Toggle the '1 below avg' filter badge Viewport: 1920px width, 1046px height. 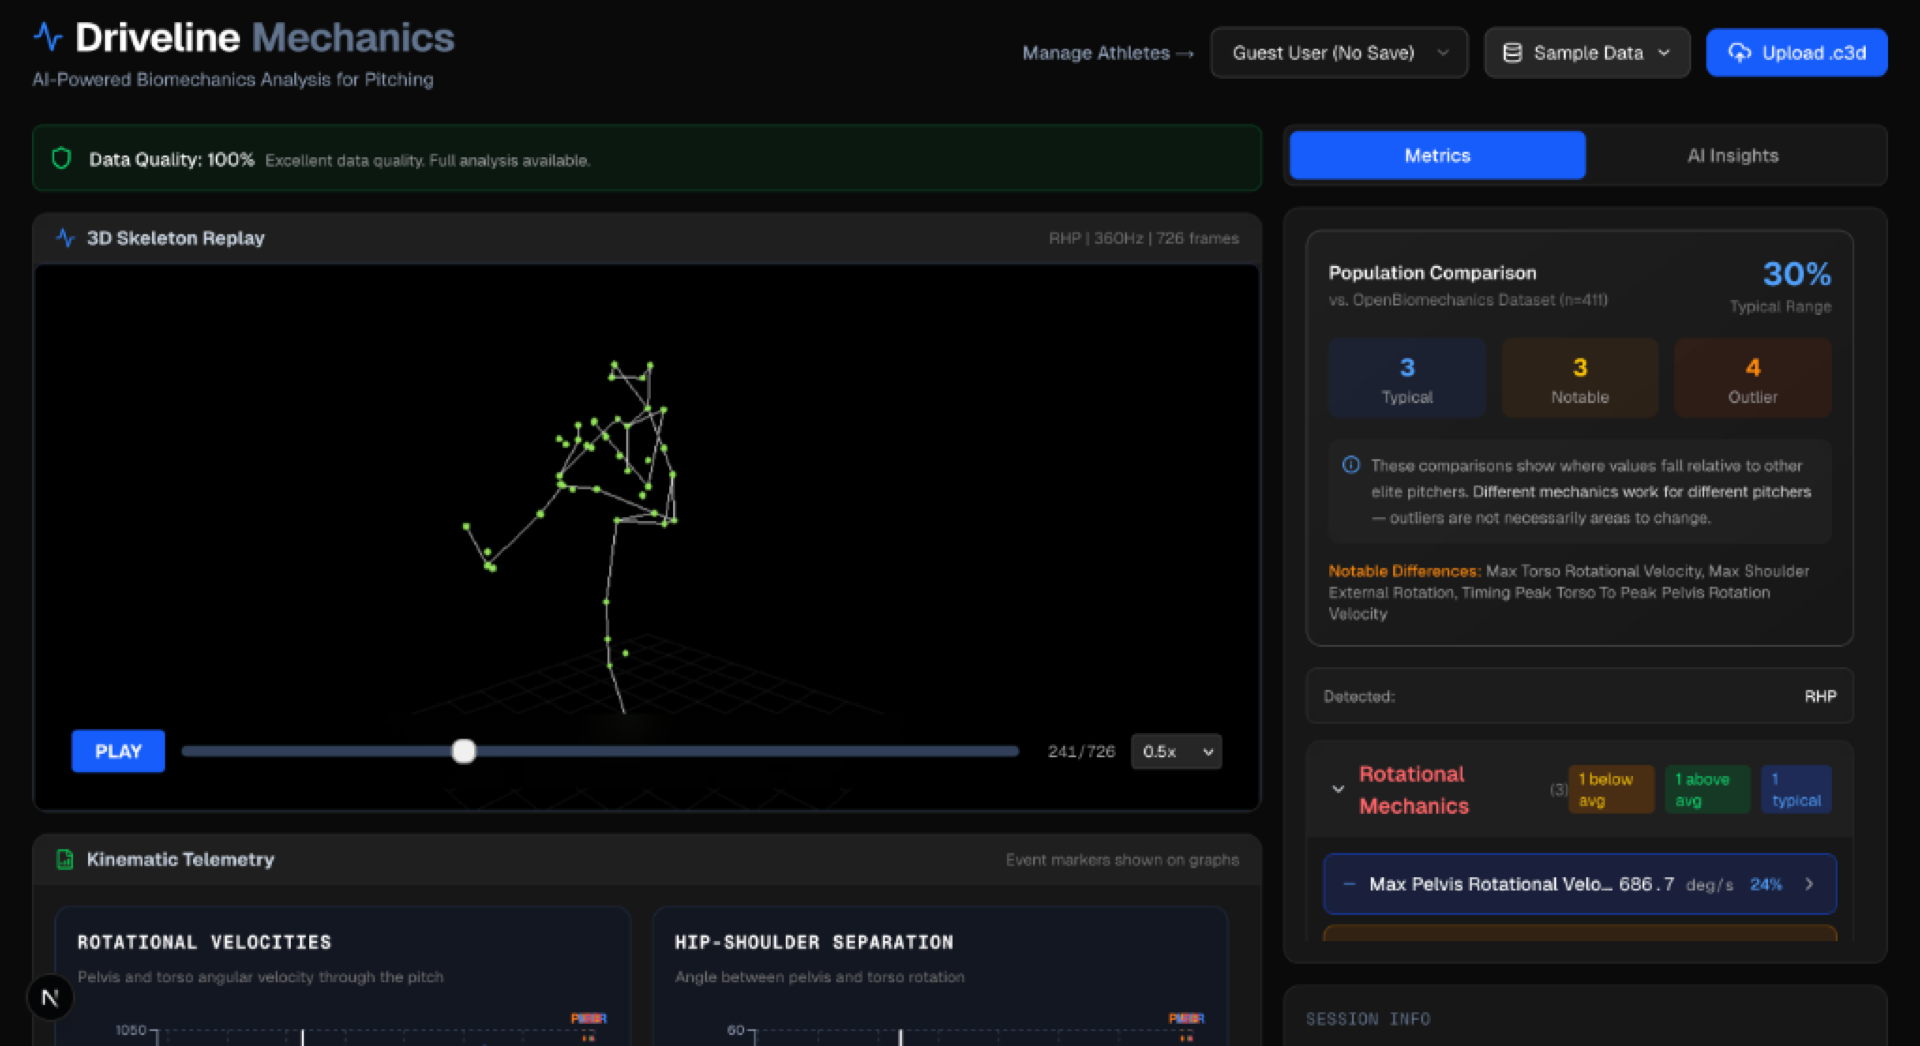tap(1610, 789)
